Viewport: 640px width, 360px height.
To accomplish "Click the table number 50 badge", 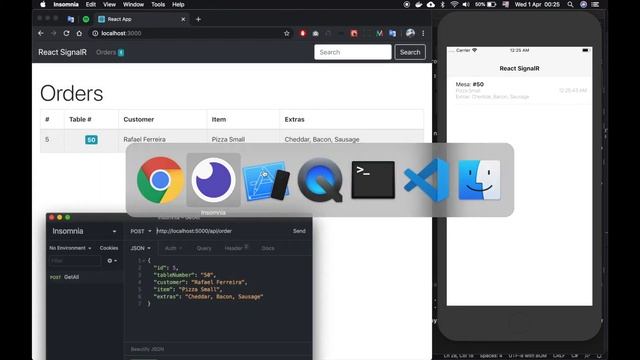I will (91, 140).
